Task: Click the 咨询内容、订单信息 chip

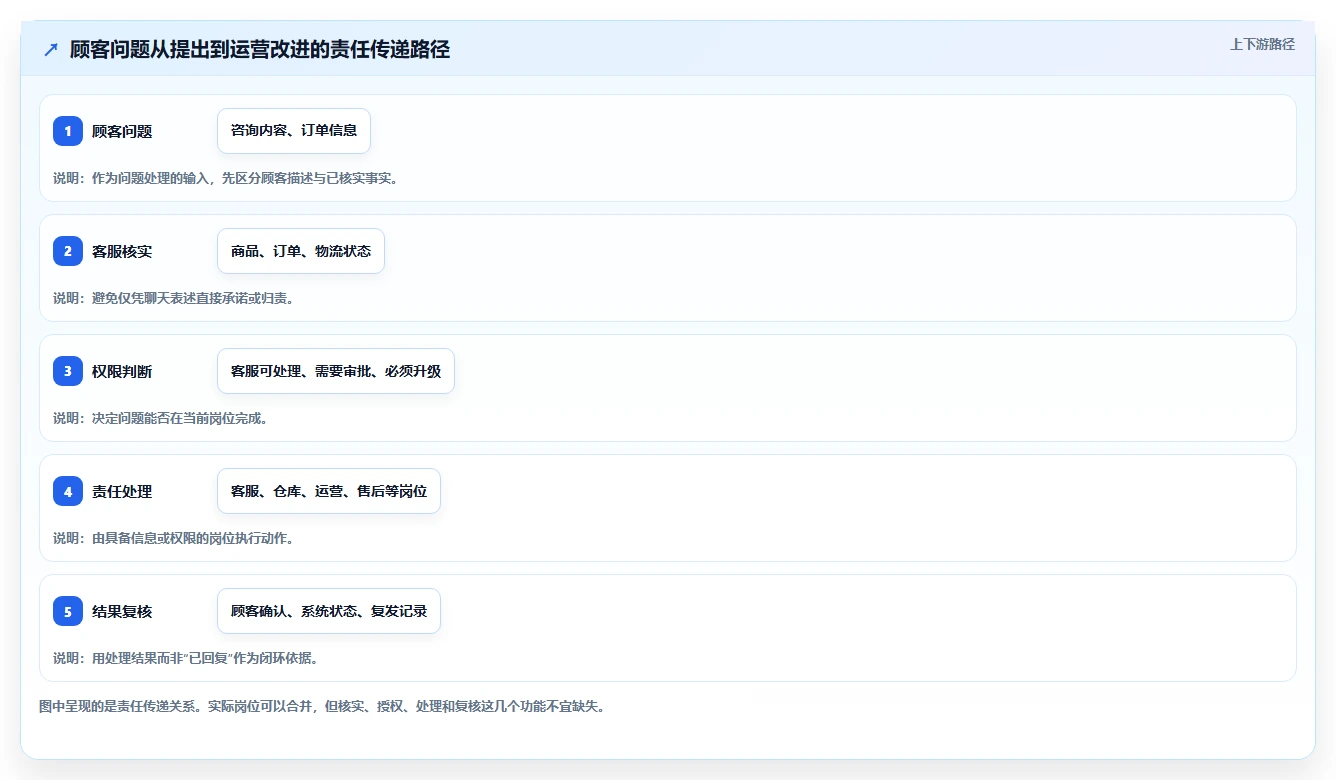Action: (x=294, y=131)
